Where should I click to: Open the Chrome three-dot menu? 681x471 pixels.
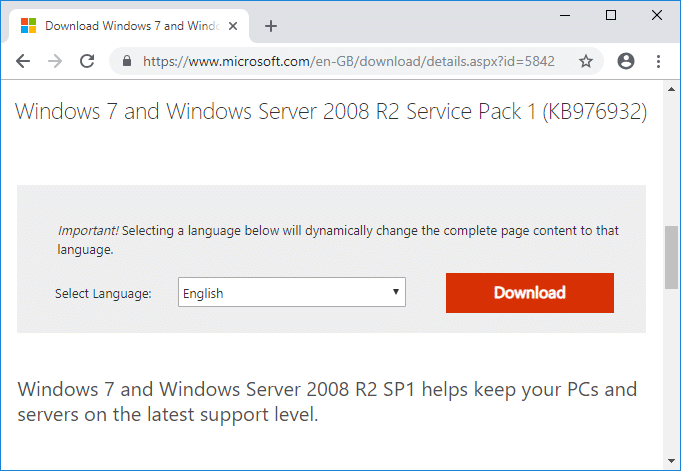tap(658, 61)
